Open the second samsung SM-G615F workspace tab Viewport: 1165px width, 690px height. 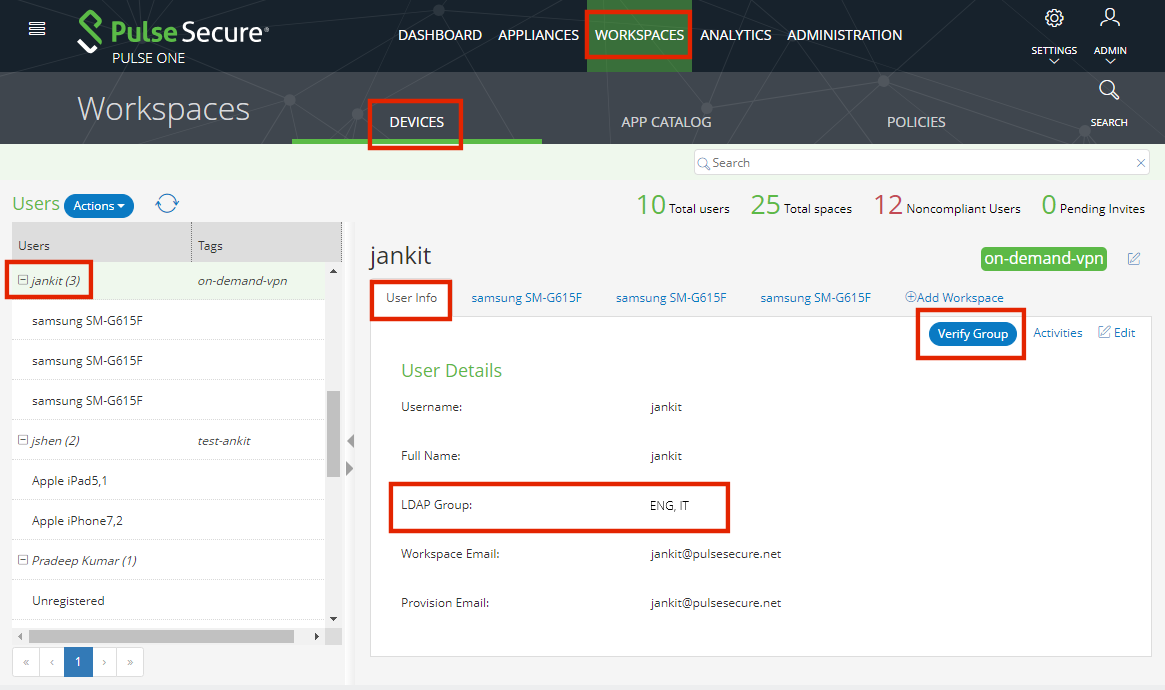pyautogui.click(x=671, y=298)
